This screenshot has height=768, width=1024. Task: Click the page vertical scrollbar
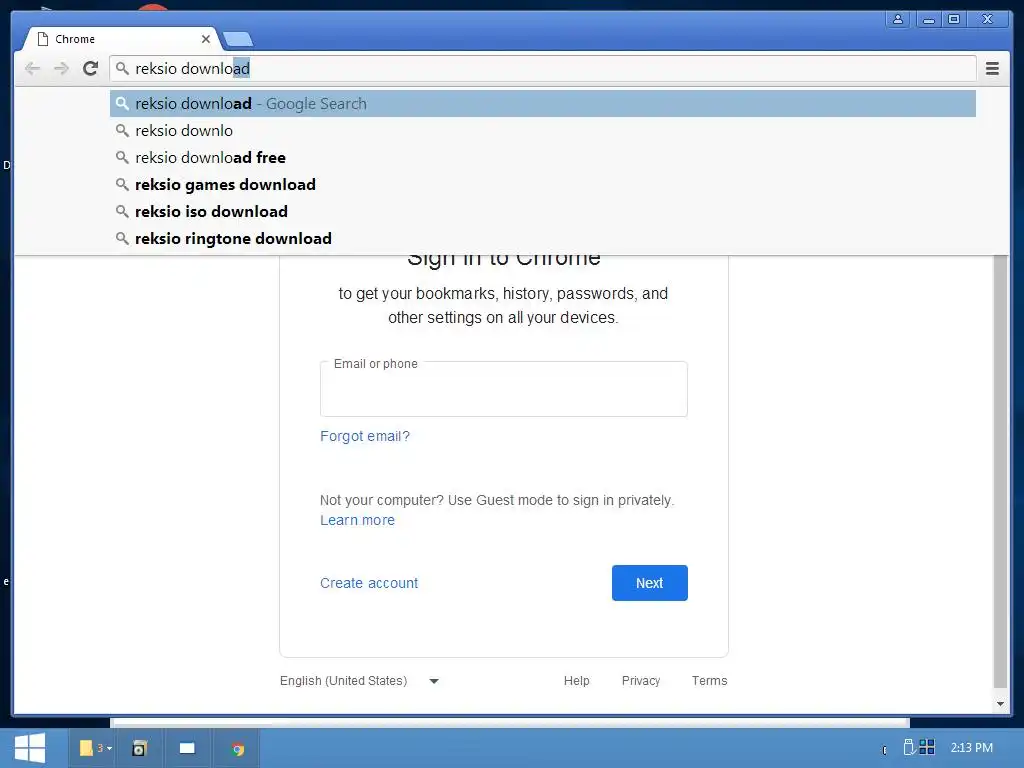(1000, 470)
